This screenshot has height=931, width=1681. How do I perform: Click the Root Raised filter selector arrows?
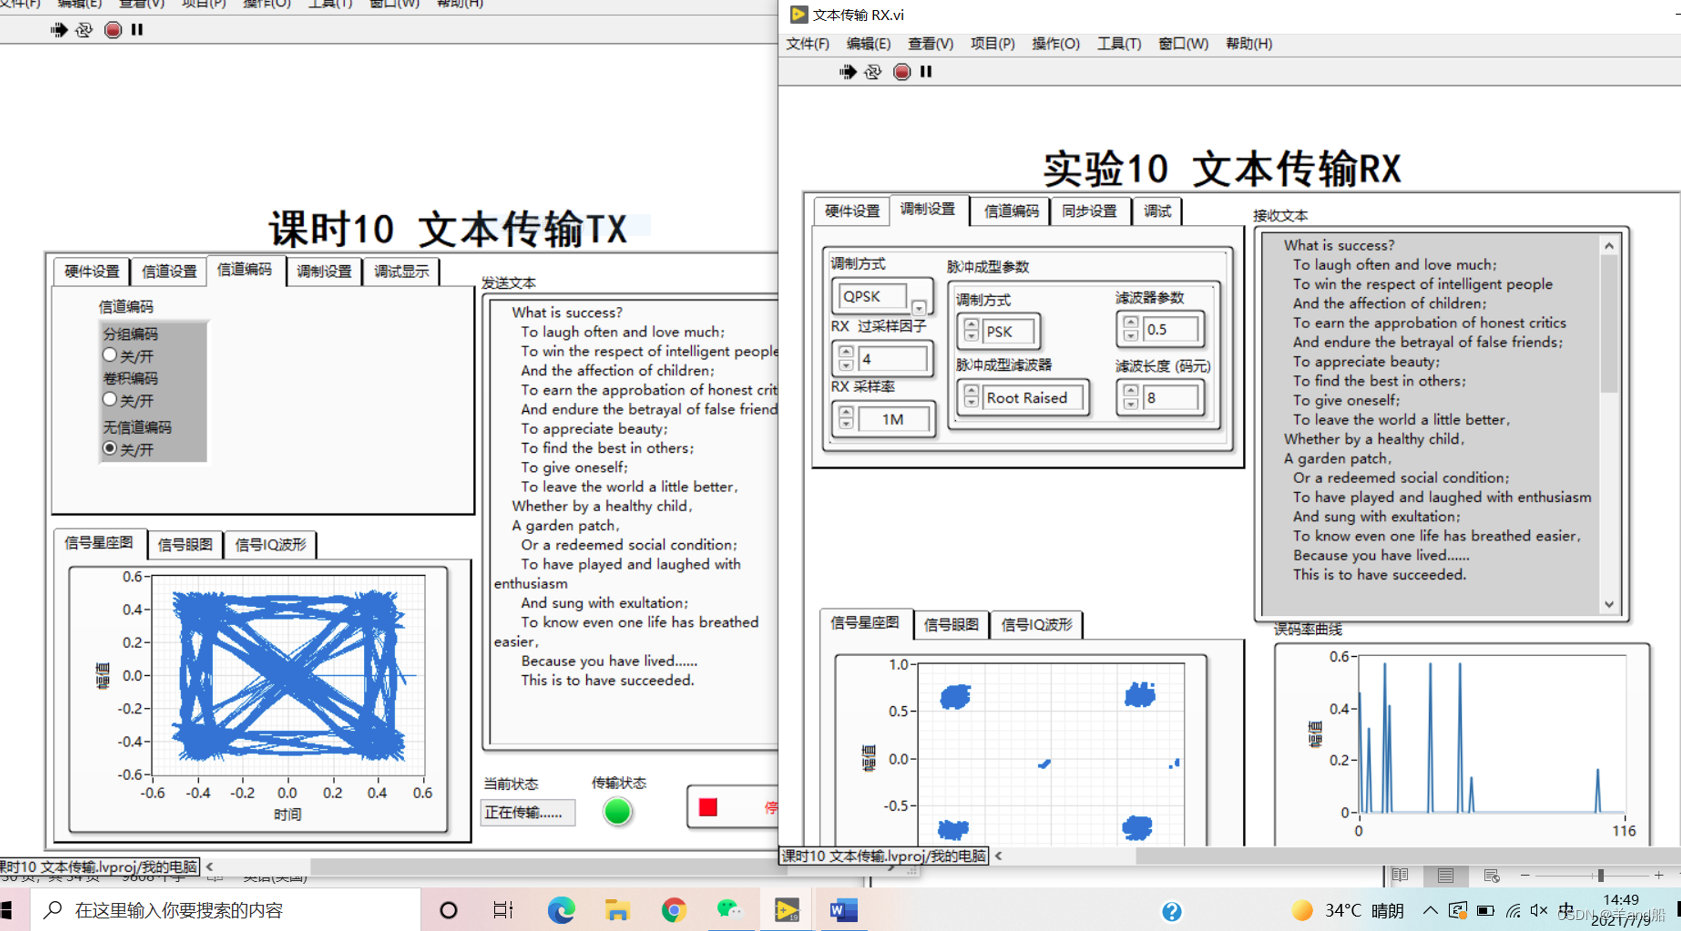click(x=971, y=397)
